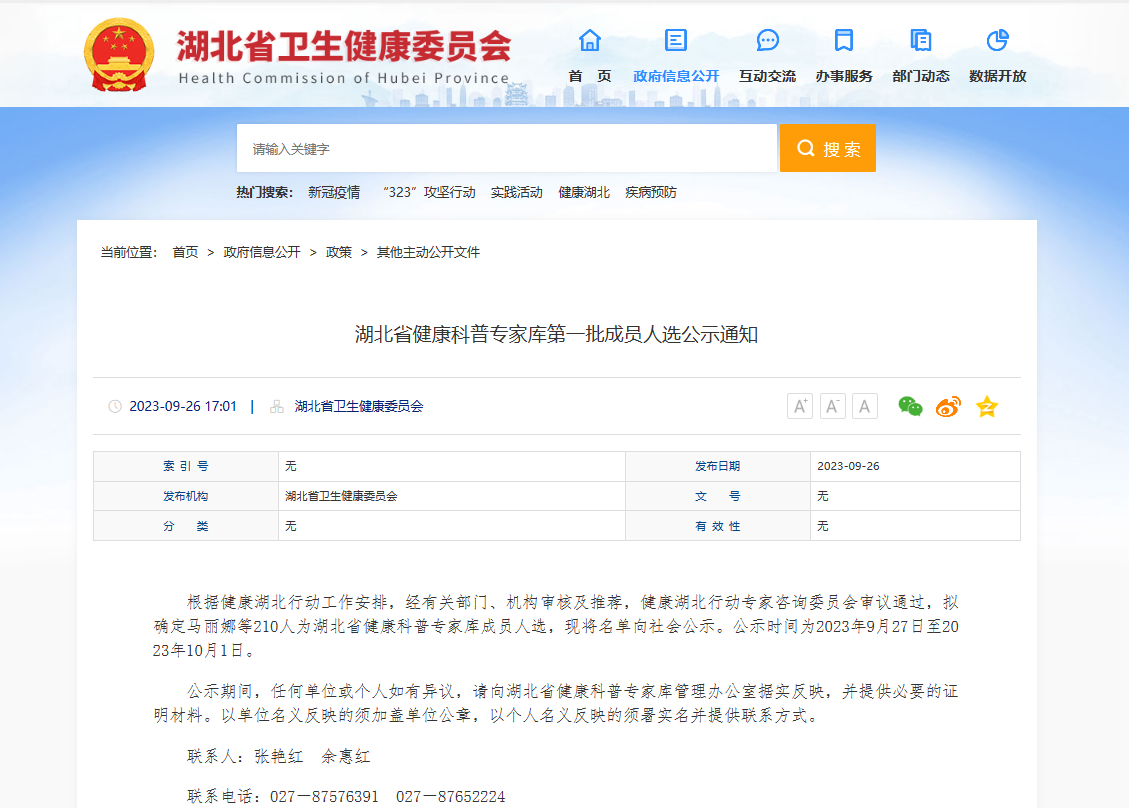Click the national emblem logo
The width and height of the screenshot is (1129, 808).
point(119,55)
